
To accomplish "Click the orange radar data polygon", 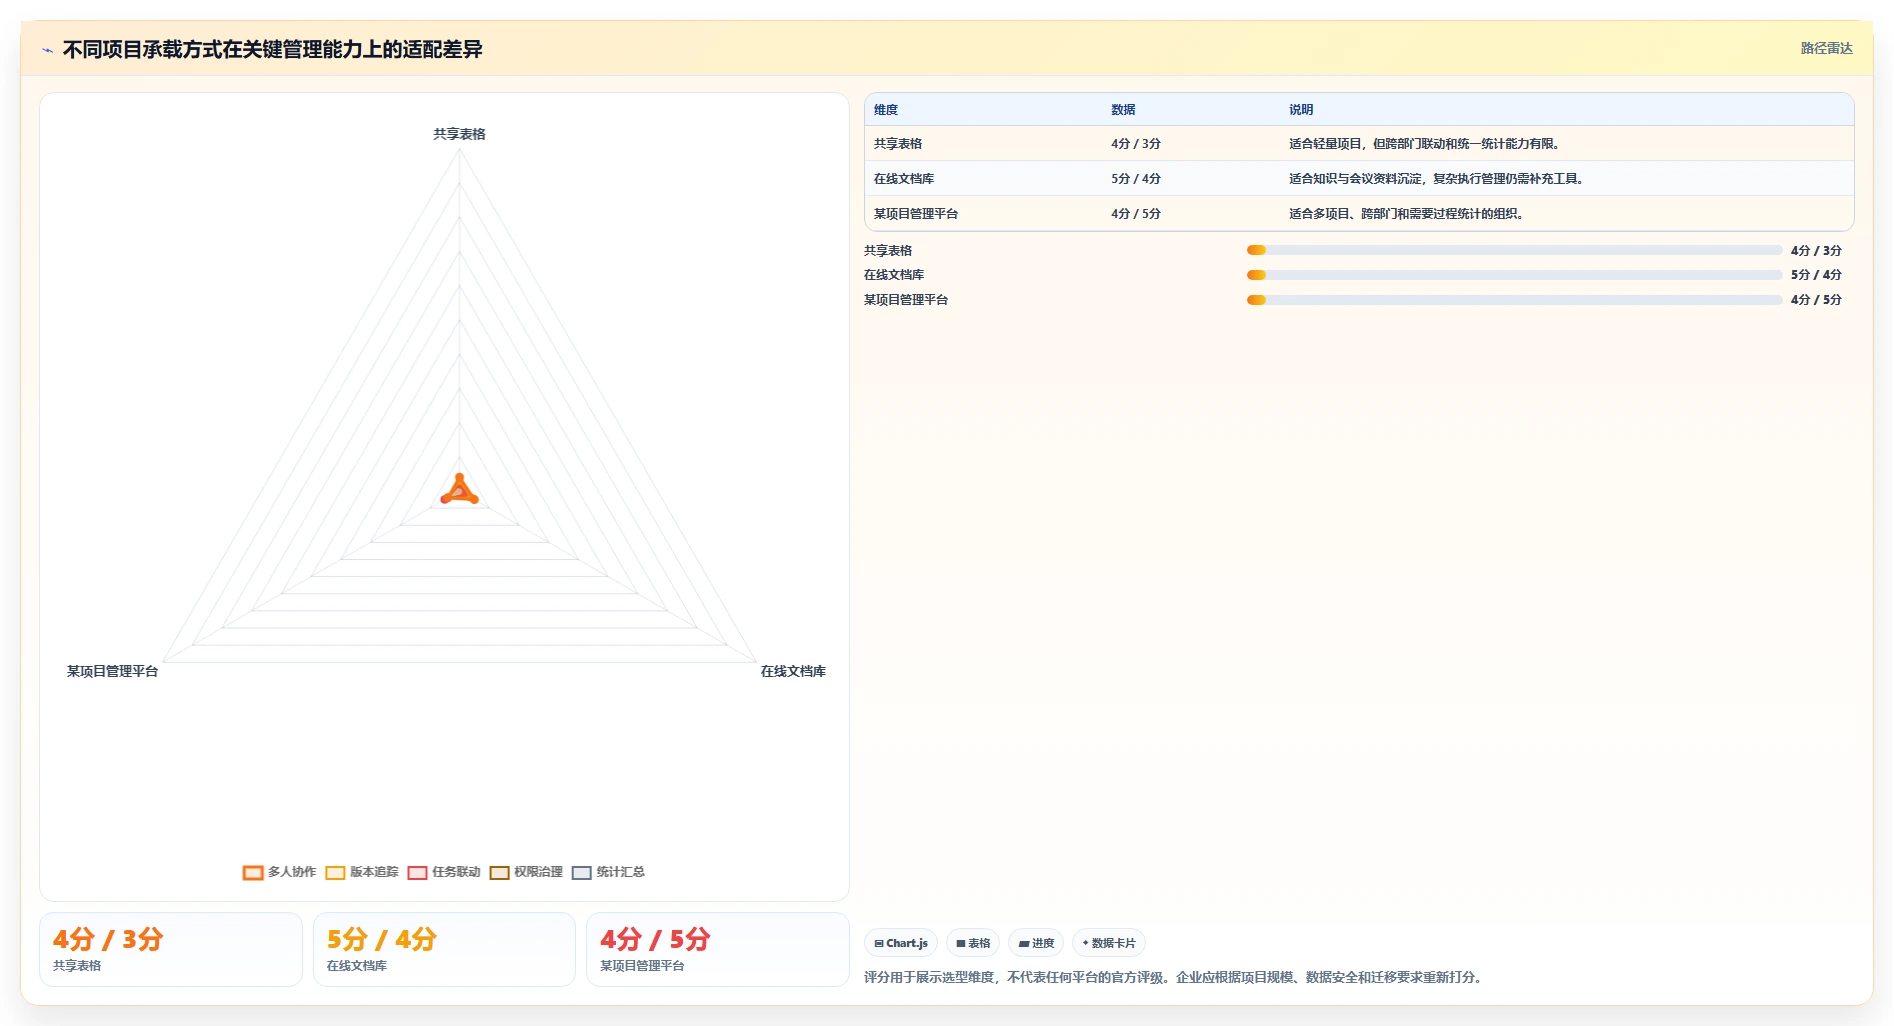I will click(x=460, y=491).
